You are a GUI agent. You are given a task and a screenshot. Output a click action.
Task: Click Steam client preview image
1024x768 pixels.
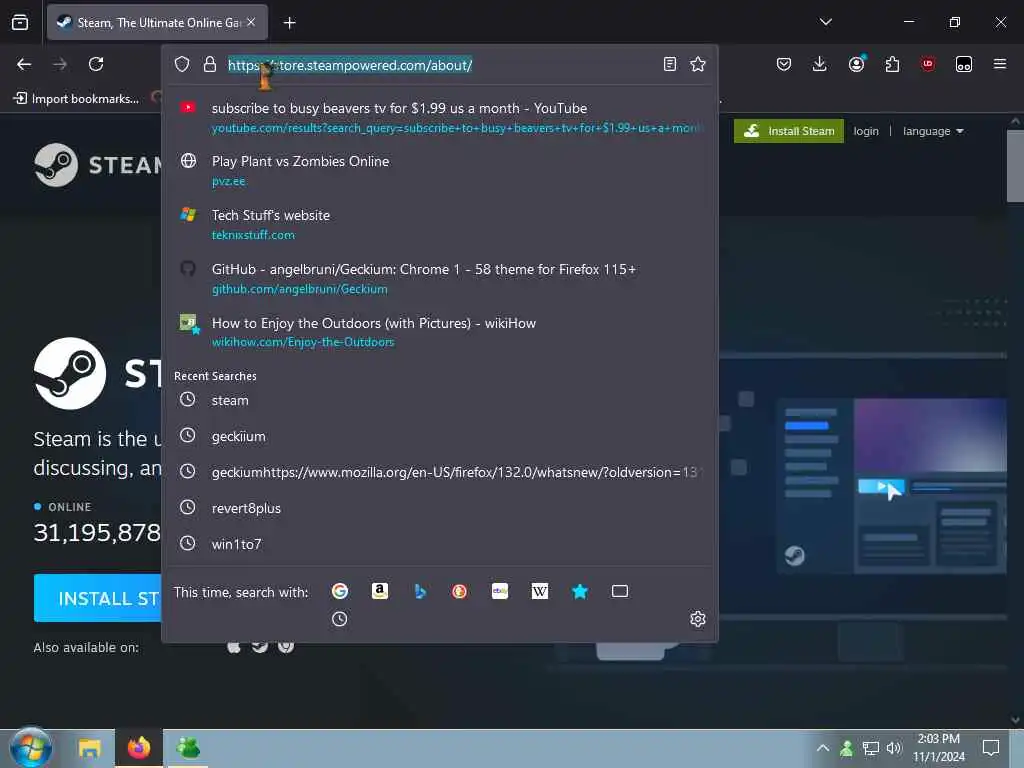coord(891,487)
